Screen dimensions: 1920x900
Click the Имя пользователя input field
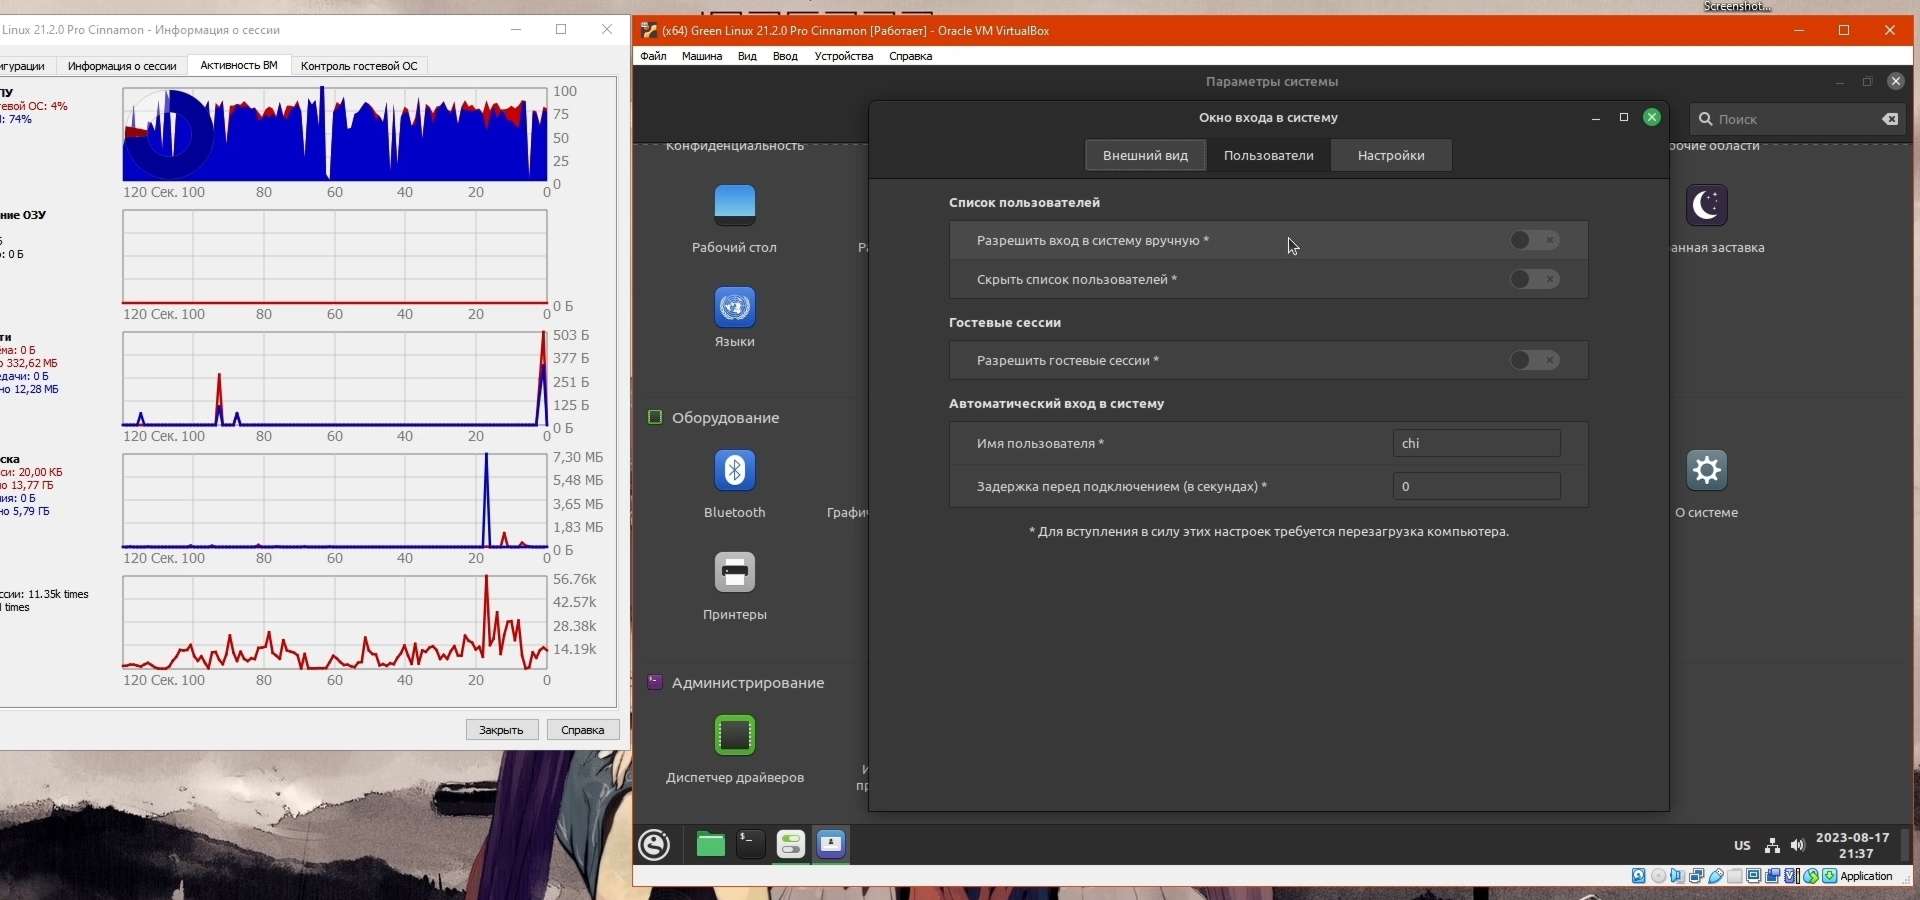coord(1476,443)
